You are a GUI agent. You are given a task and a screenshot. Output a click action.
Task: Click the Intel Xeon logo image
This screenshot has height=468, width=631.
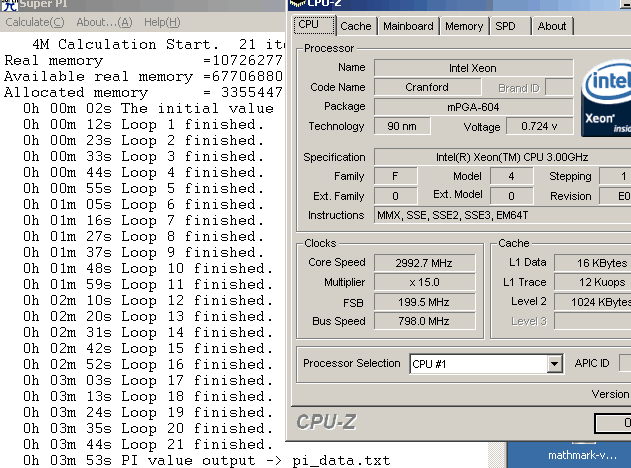[606, 98]
